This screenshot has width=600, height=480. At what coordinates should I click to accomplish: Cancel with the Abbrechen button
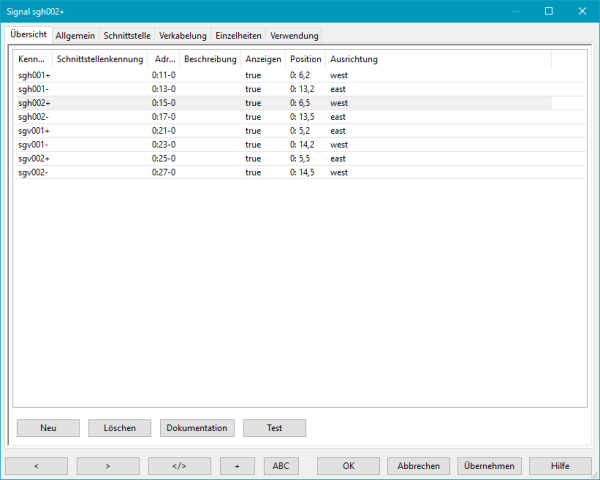[419, 466]
